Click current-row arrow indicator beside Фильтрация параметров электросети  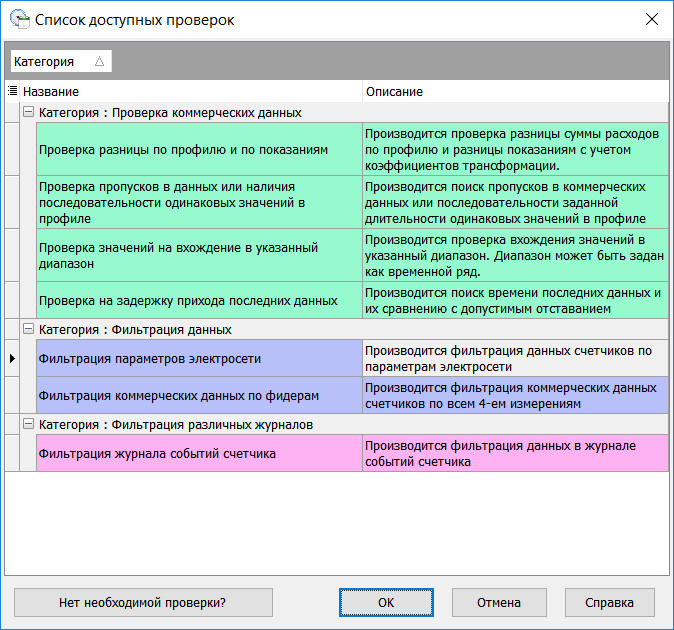point(12,358)
